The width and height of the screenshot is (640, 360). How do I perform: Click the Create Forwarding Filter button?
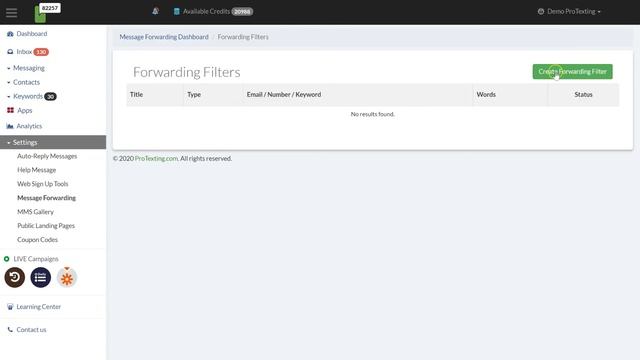tap(572, 71)
